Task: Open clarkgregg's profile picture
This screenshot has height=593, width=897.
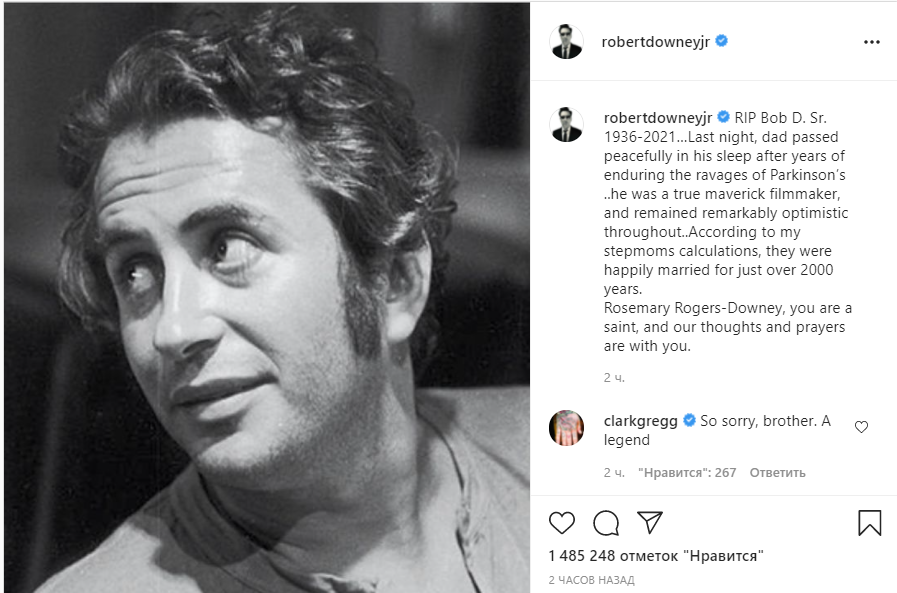Action: coord(567,427)
